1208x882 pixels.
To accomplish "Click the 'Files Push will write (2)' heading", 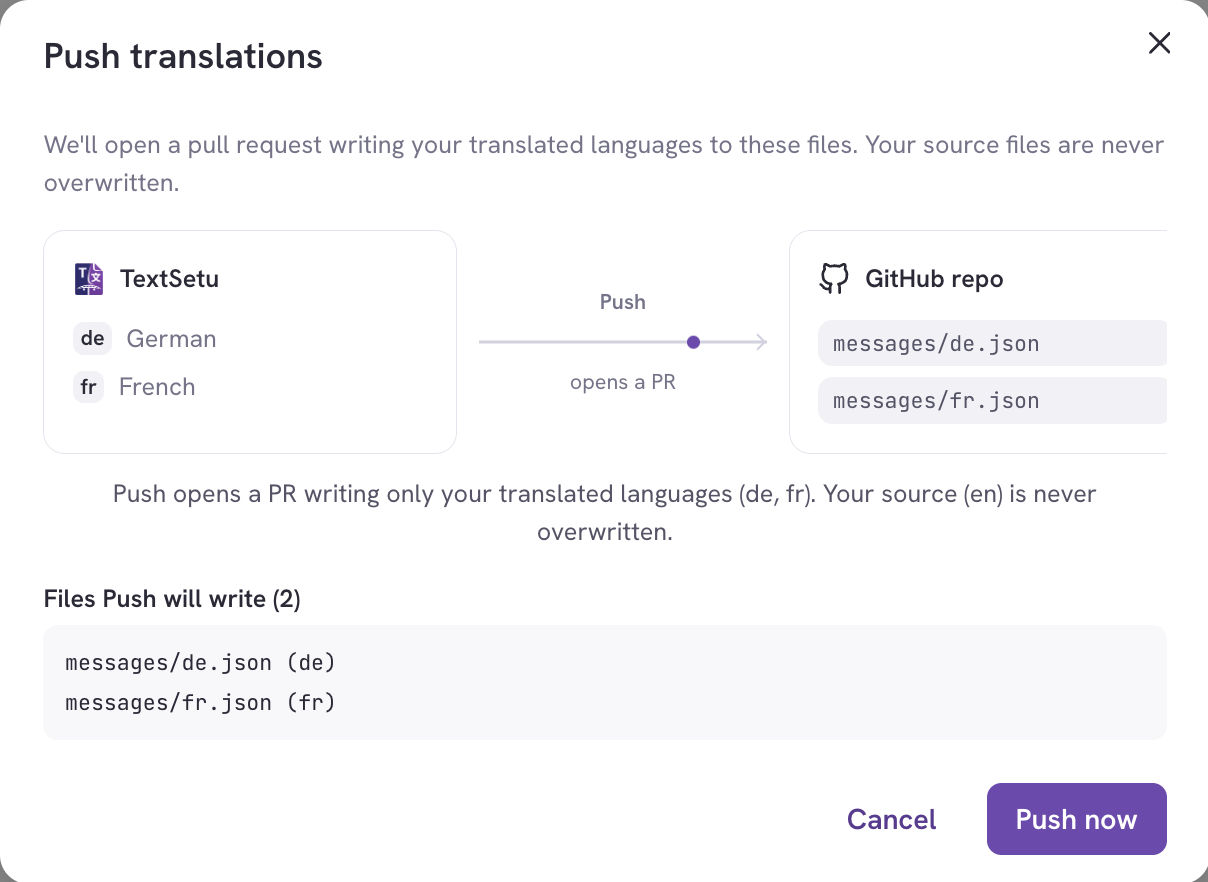I will click(x=172, y=599).
